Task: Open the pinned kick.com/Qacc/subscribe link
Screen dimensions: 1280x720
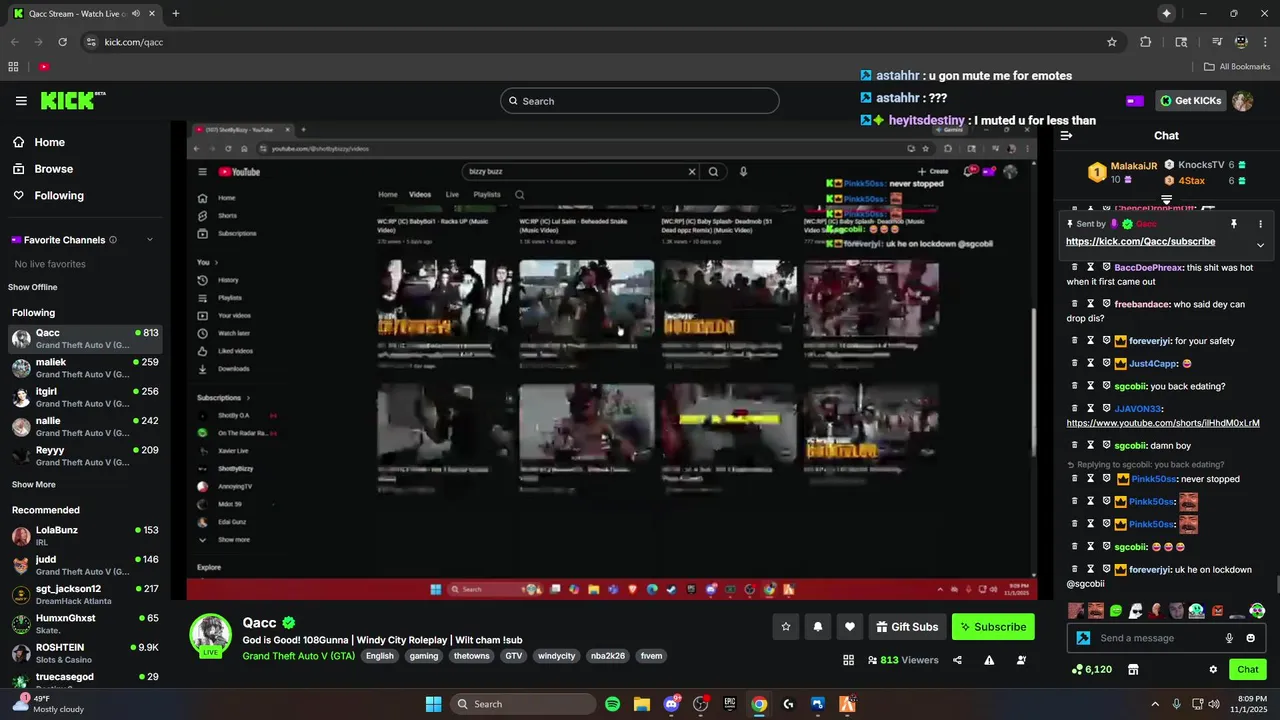Action: click(x=1140, y=242)
